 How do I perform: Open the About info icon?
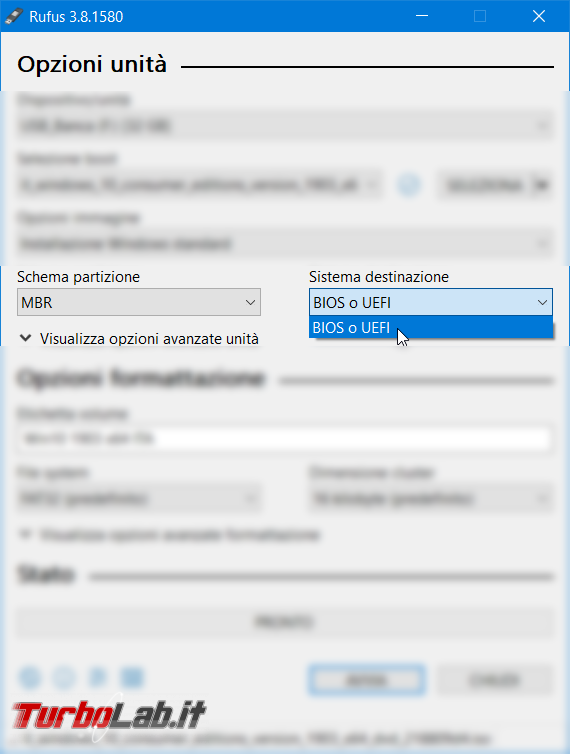pyautogui.click(x=64, y=678)
